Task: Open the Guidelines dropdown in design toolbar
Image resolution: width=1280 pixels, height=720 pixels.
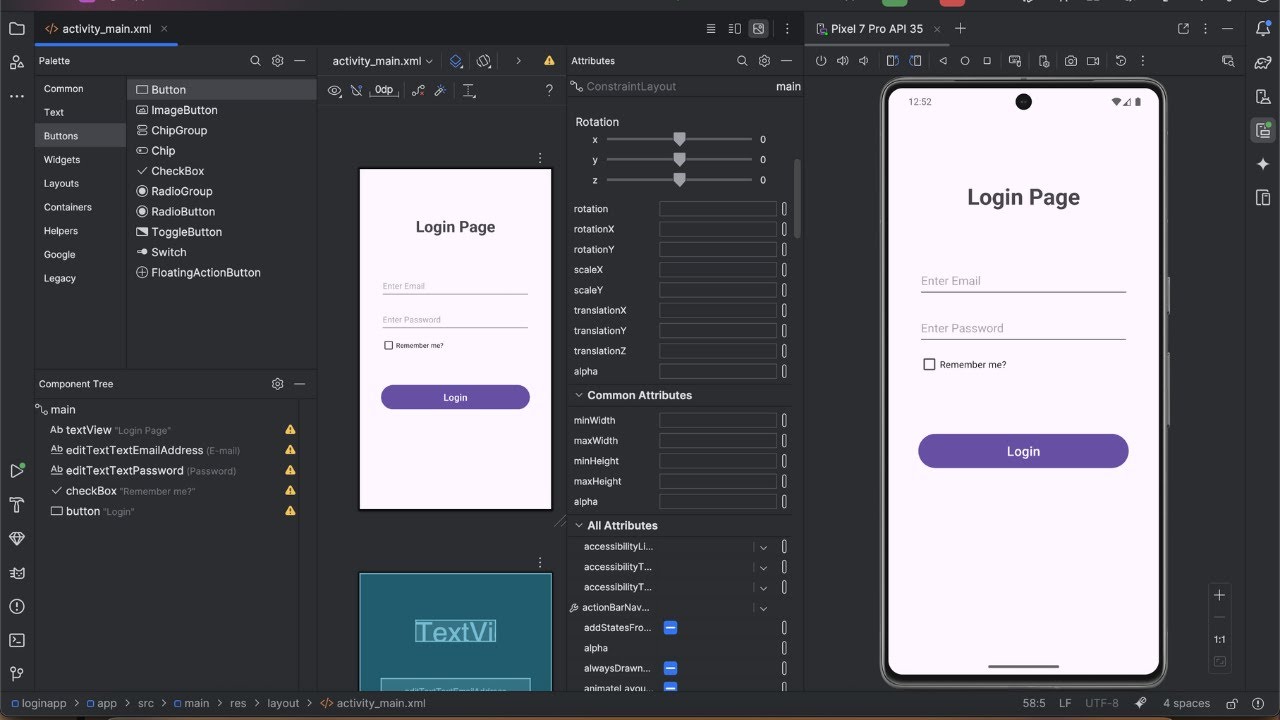Action: (467, 90)
